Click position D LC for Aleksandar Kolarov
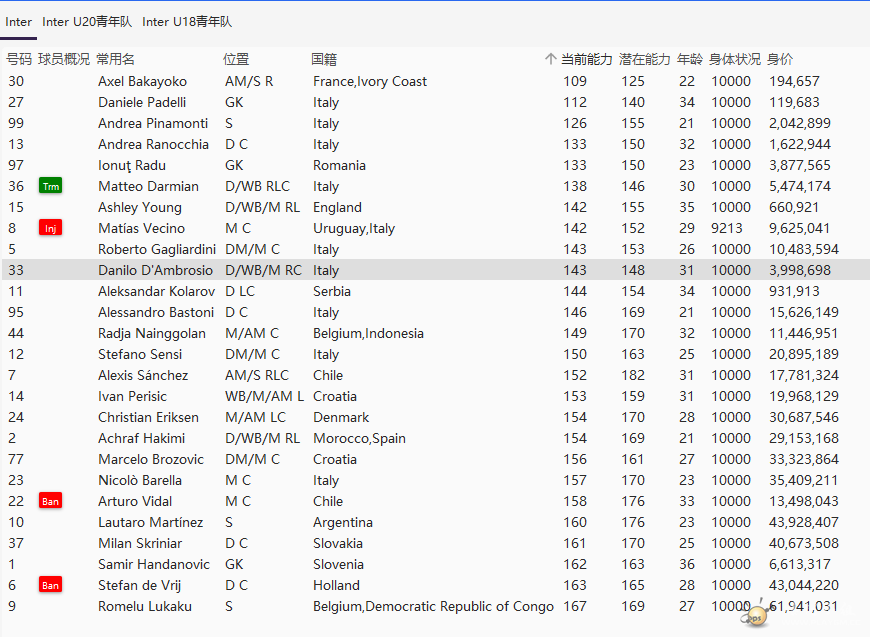 240,291
